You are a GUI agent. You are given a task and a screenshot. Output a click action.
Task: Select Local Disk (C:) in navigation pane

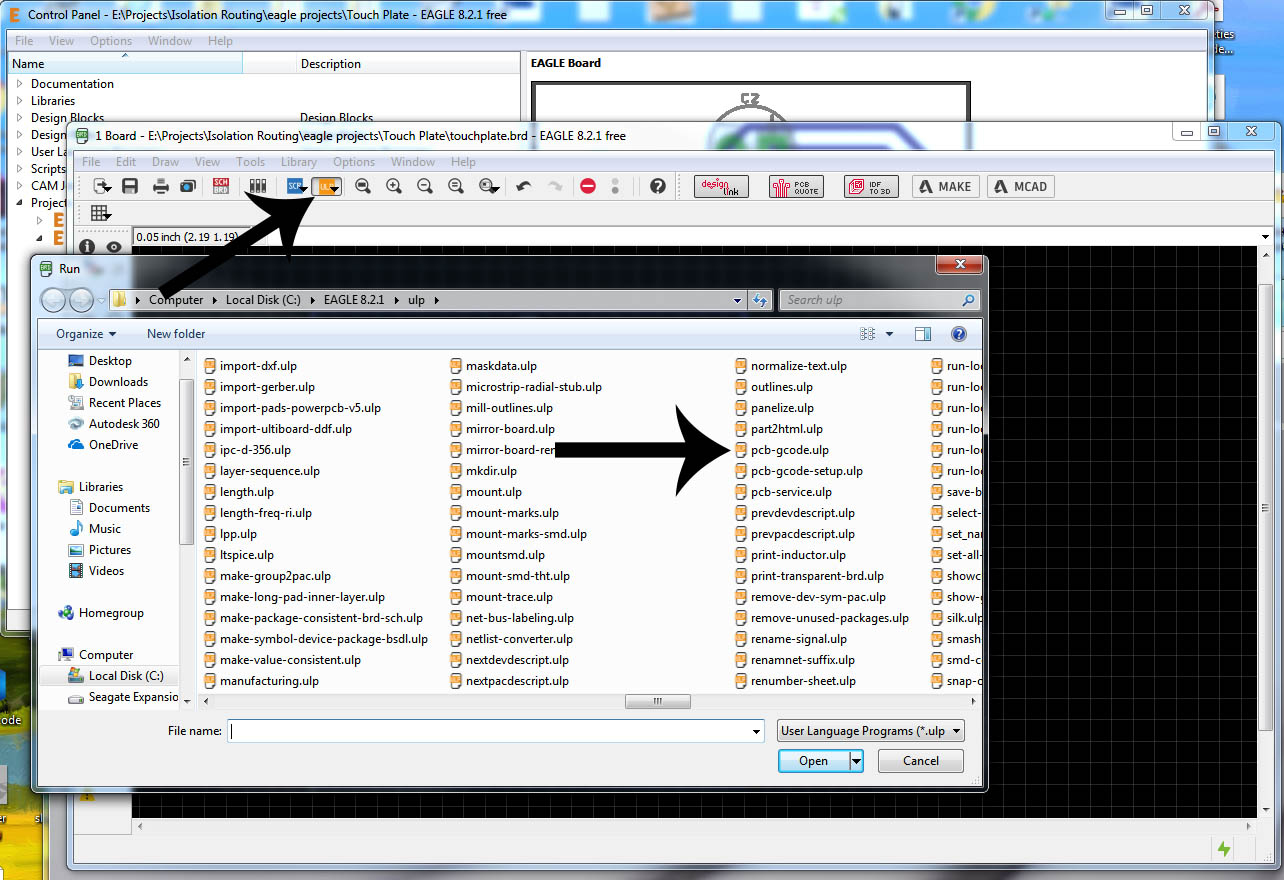[x=115, y=676]
